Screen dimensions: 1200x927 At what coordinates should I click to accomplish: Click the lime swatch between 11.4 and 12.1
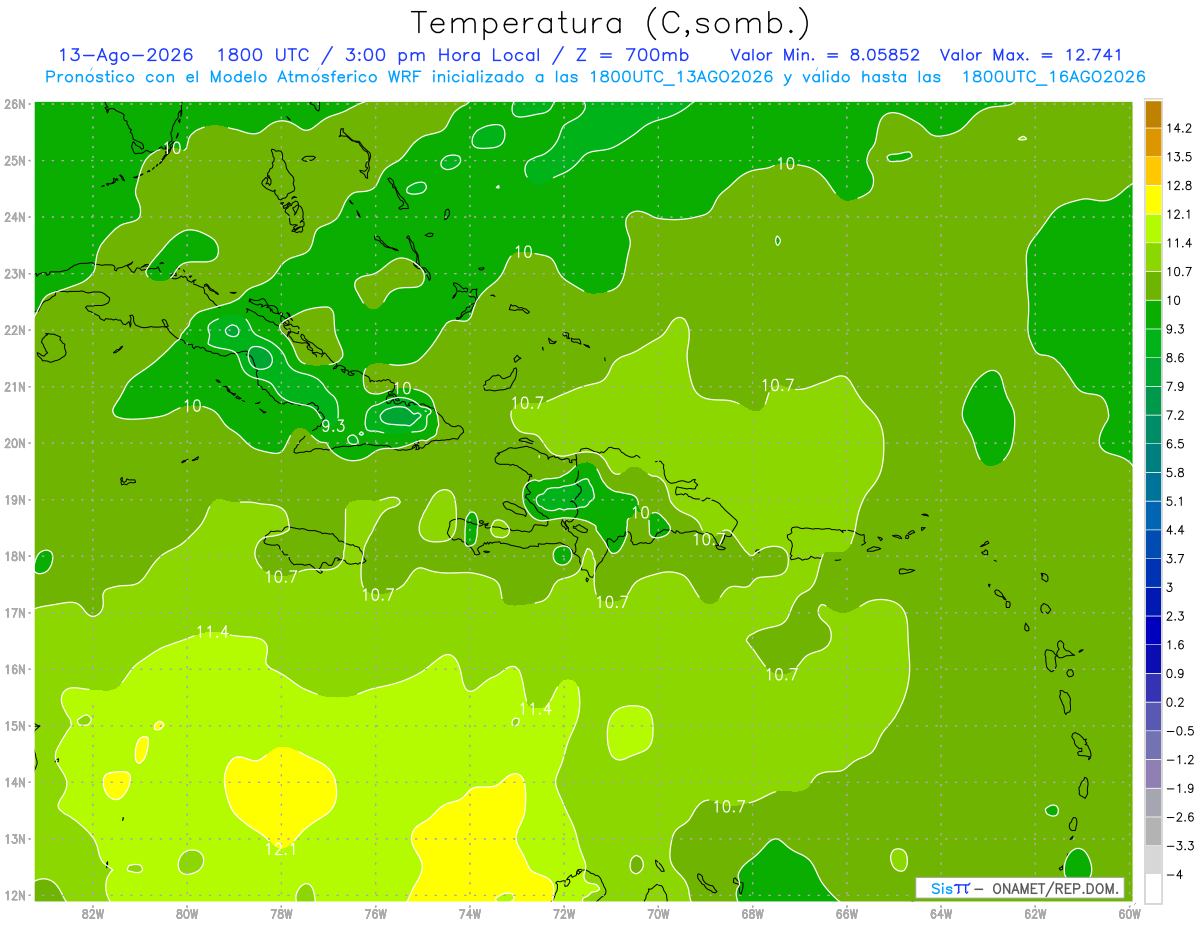point(1153,229)
